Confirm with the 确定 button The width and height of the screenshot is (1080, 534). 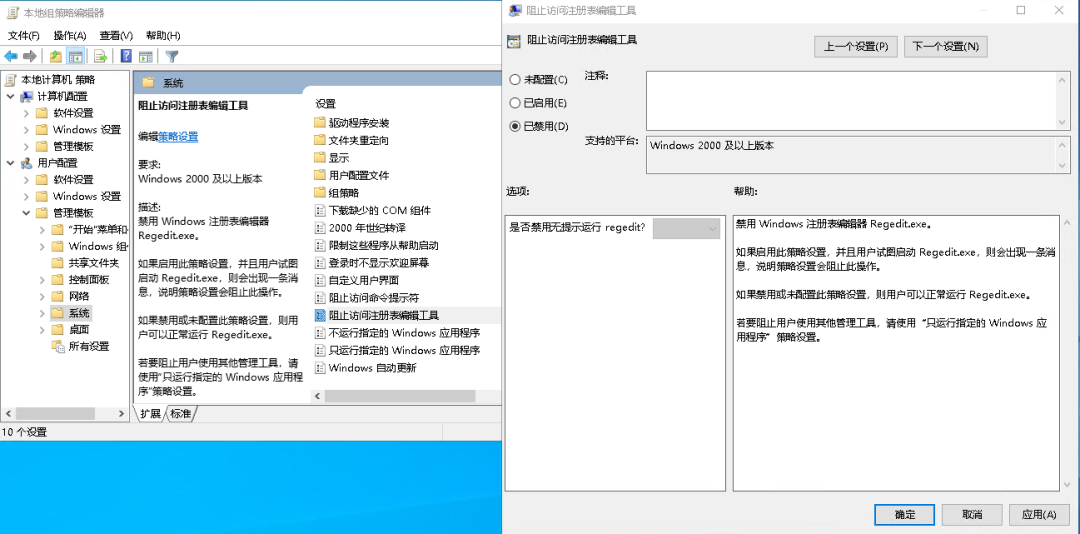(904, 515)
